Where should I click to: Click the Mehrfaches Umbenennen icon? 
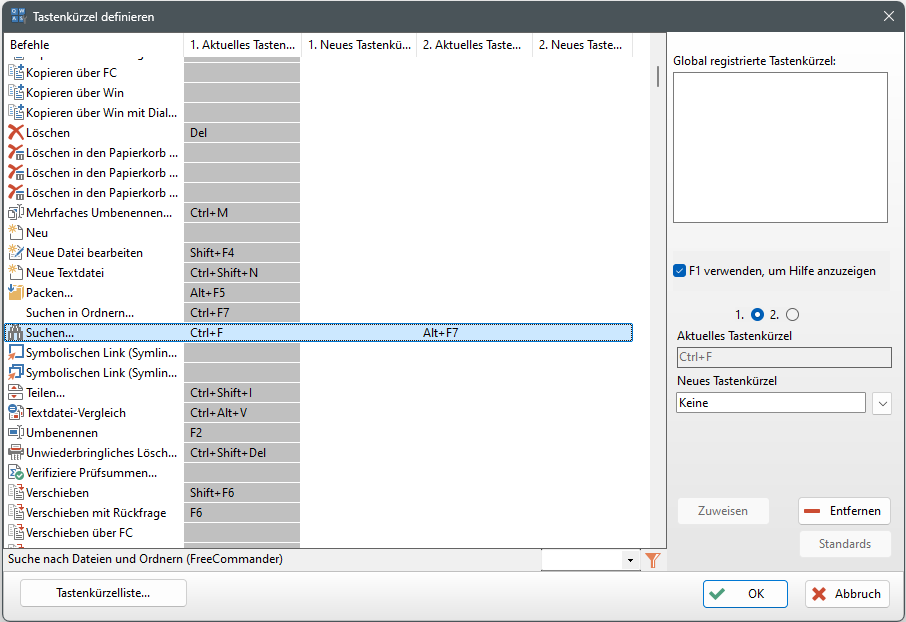(15, 212)
